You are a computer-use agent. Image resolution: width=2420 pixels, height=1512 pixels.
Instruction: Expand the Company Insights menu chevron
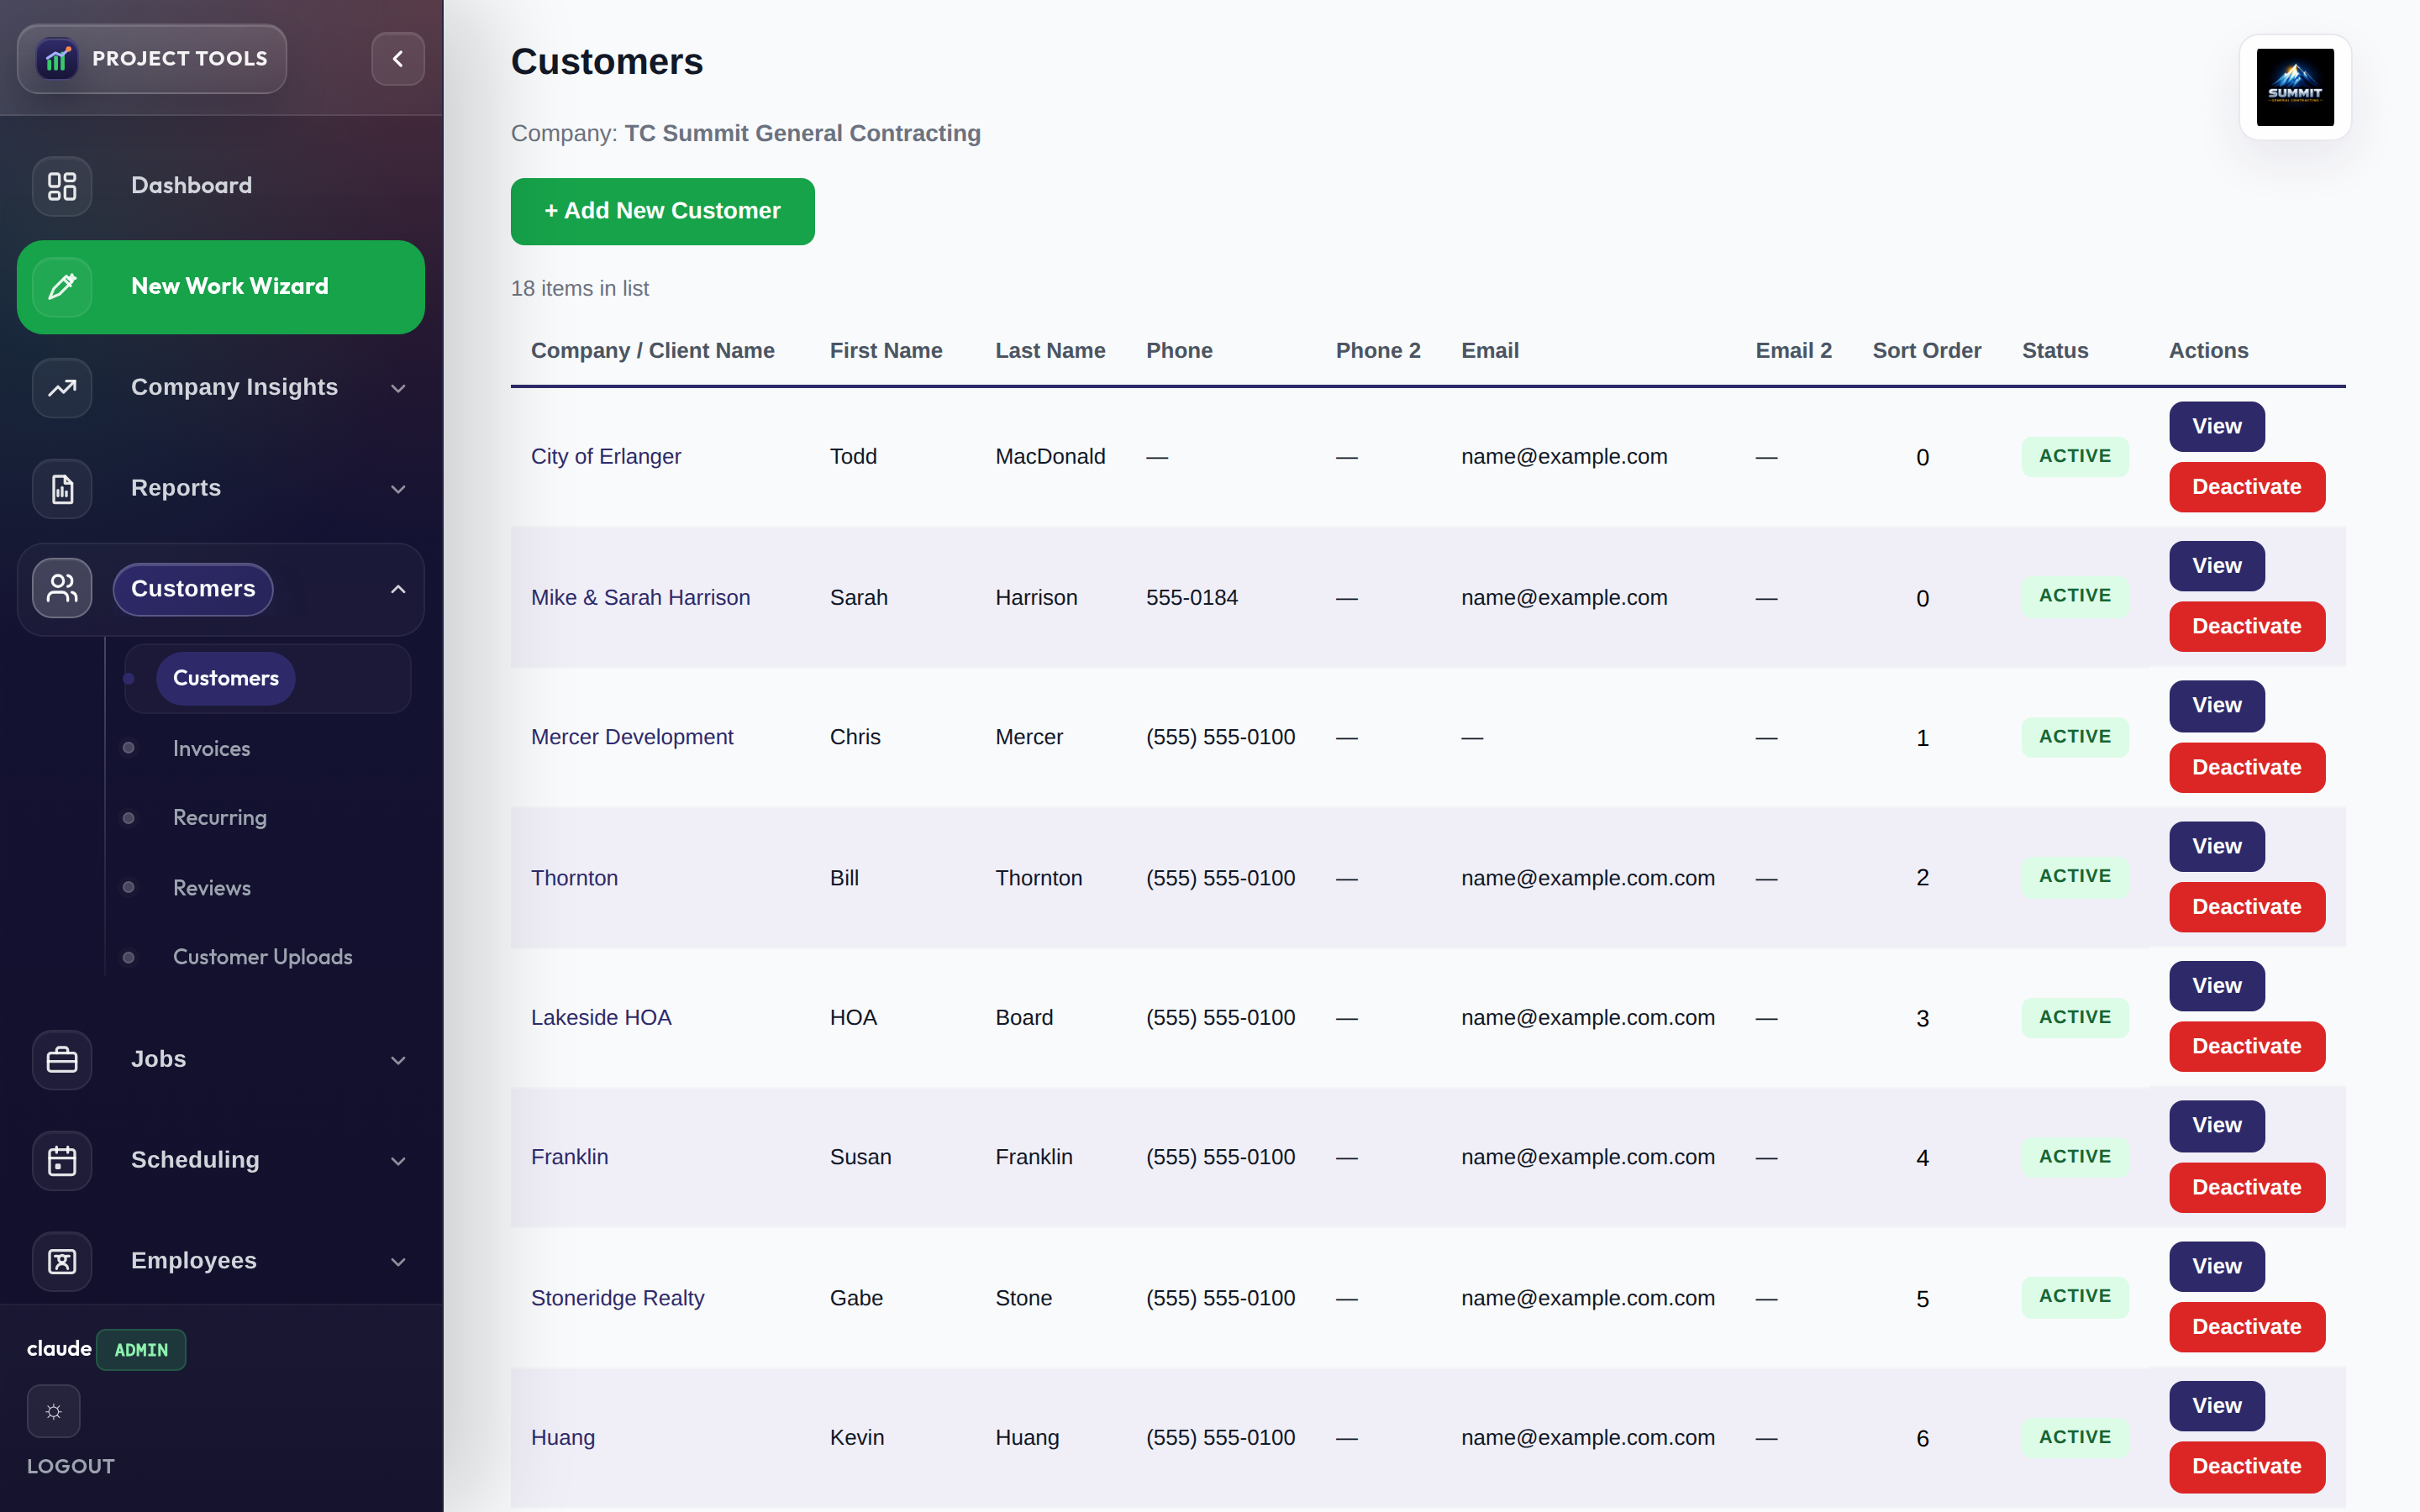pos(398,388)
